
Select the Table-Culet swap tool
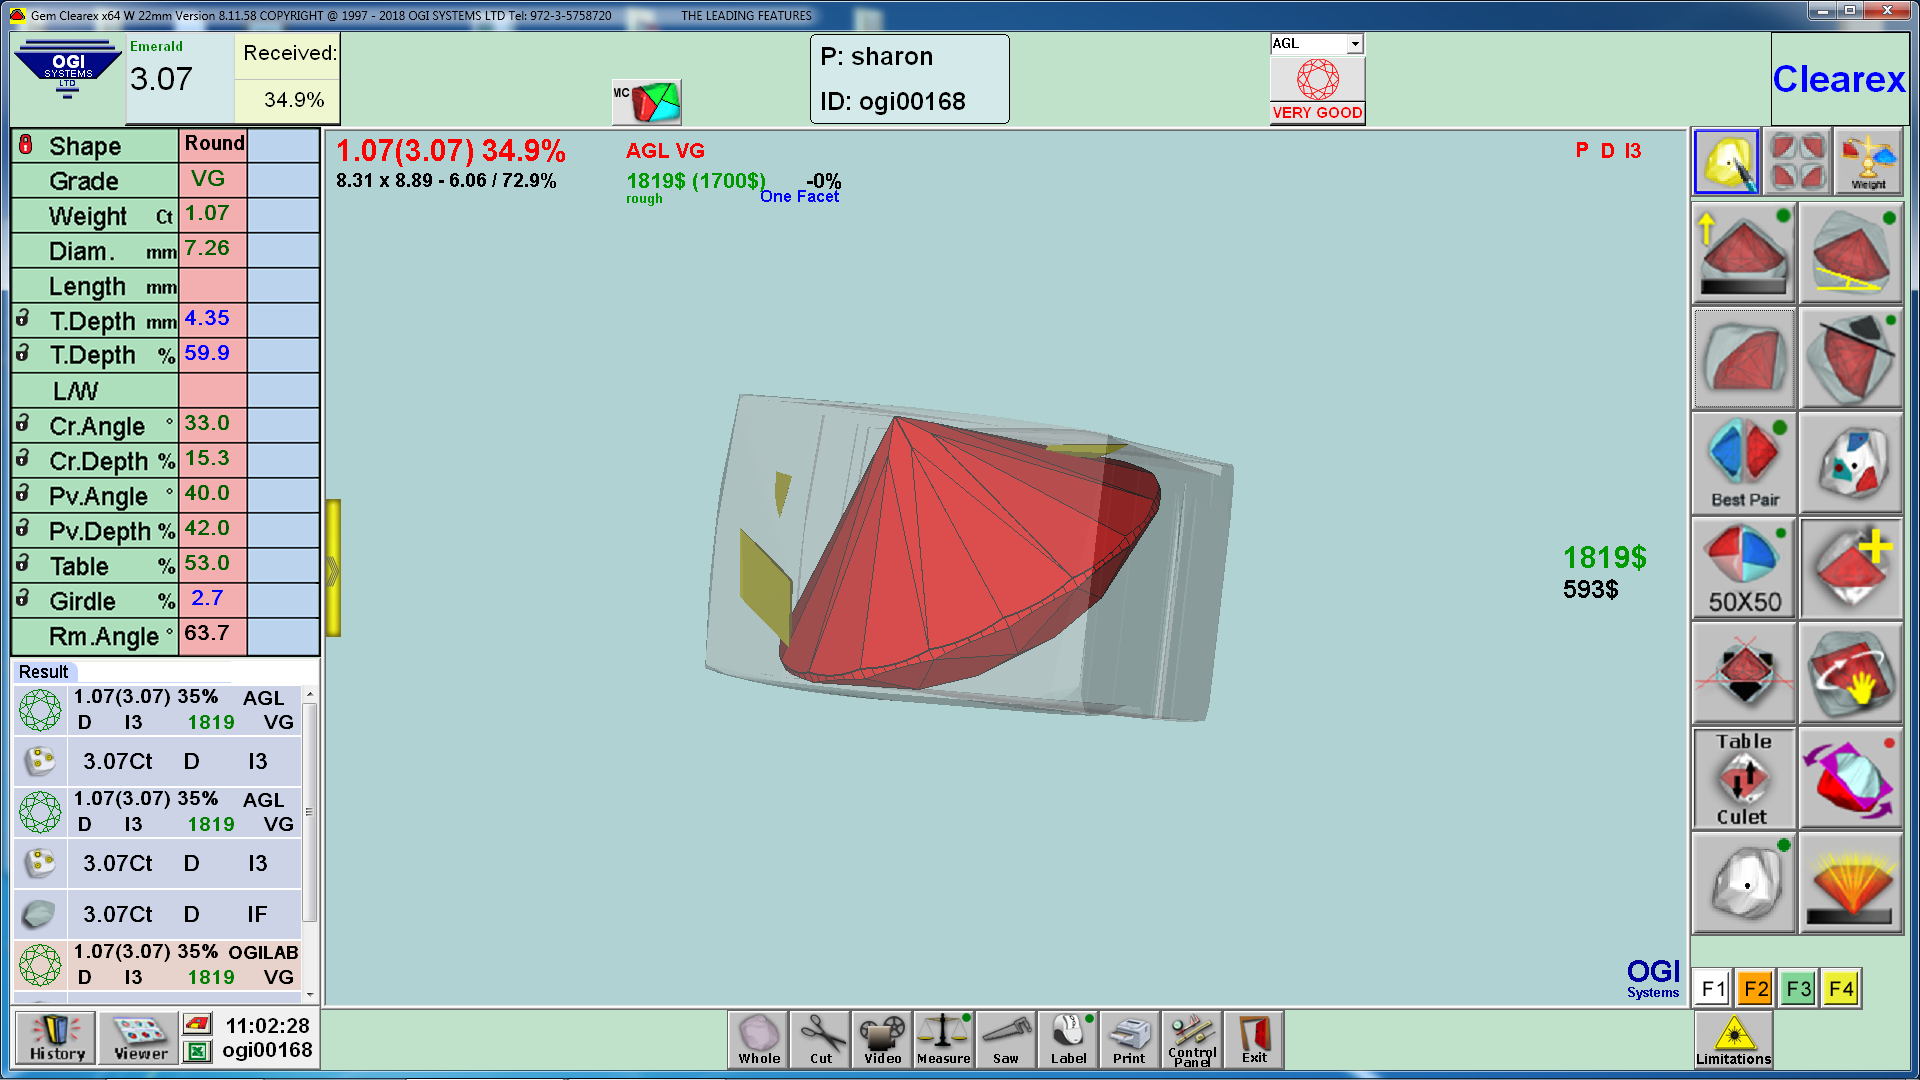click(x=1742, y=778)
